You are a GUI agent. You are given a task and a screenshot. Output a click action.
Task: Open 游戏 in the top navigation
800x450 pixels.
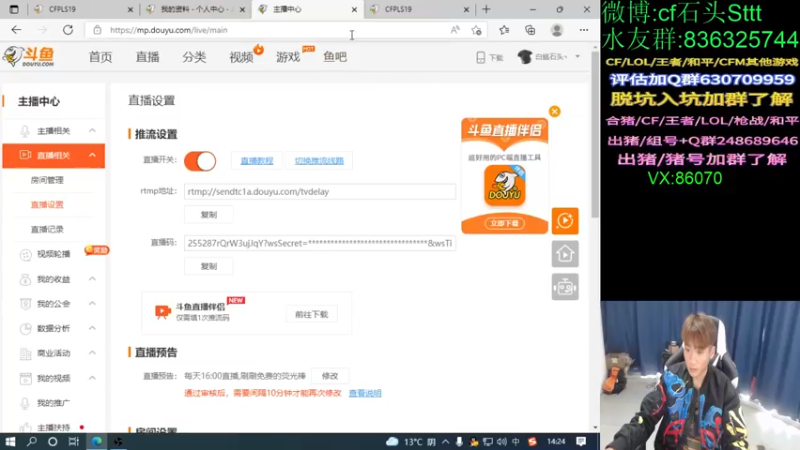(288, 57)
